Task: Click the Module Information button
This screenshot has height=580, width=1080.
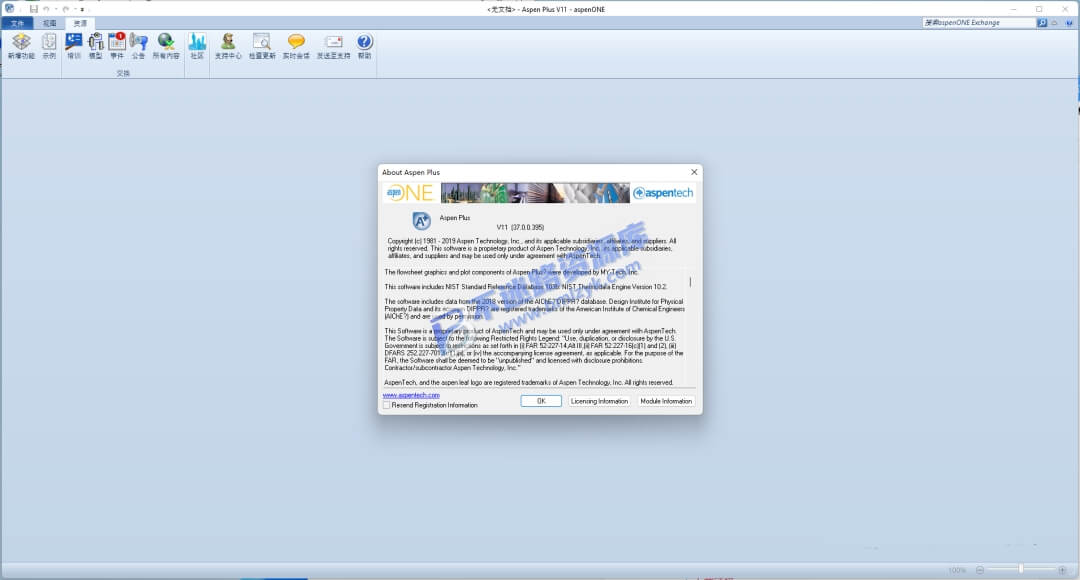Action: click(666, 401)
